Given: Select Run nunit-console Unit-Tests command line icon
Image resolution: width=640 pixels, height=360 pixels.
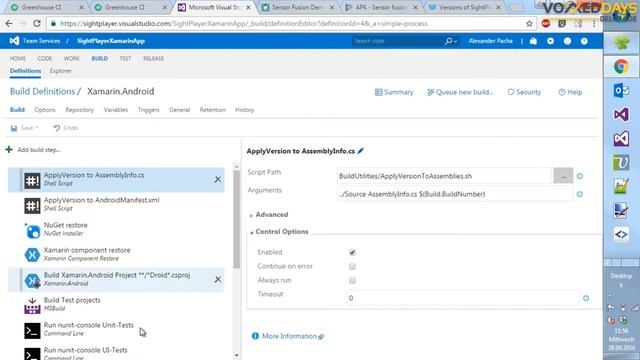Looking at the screenshot, I should coord(32,330).
